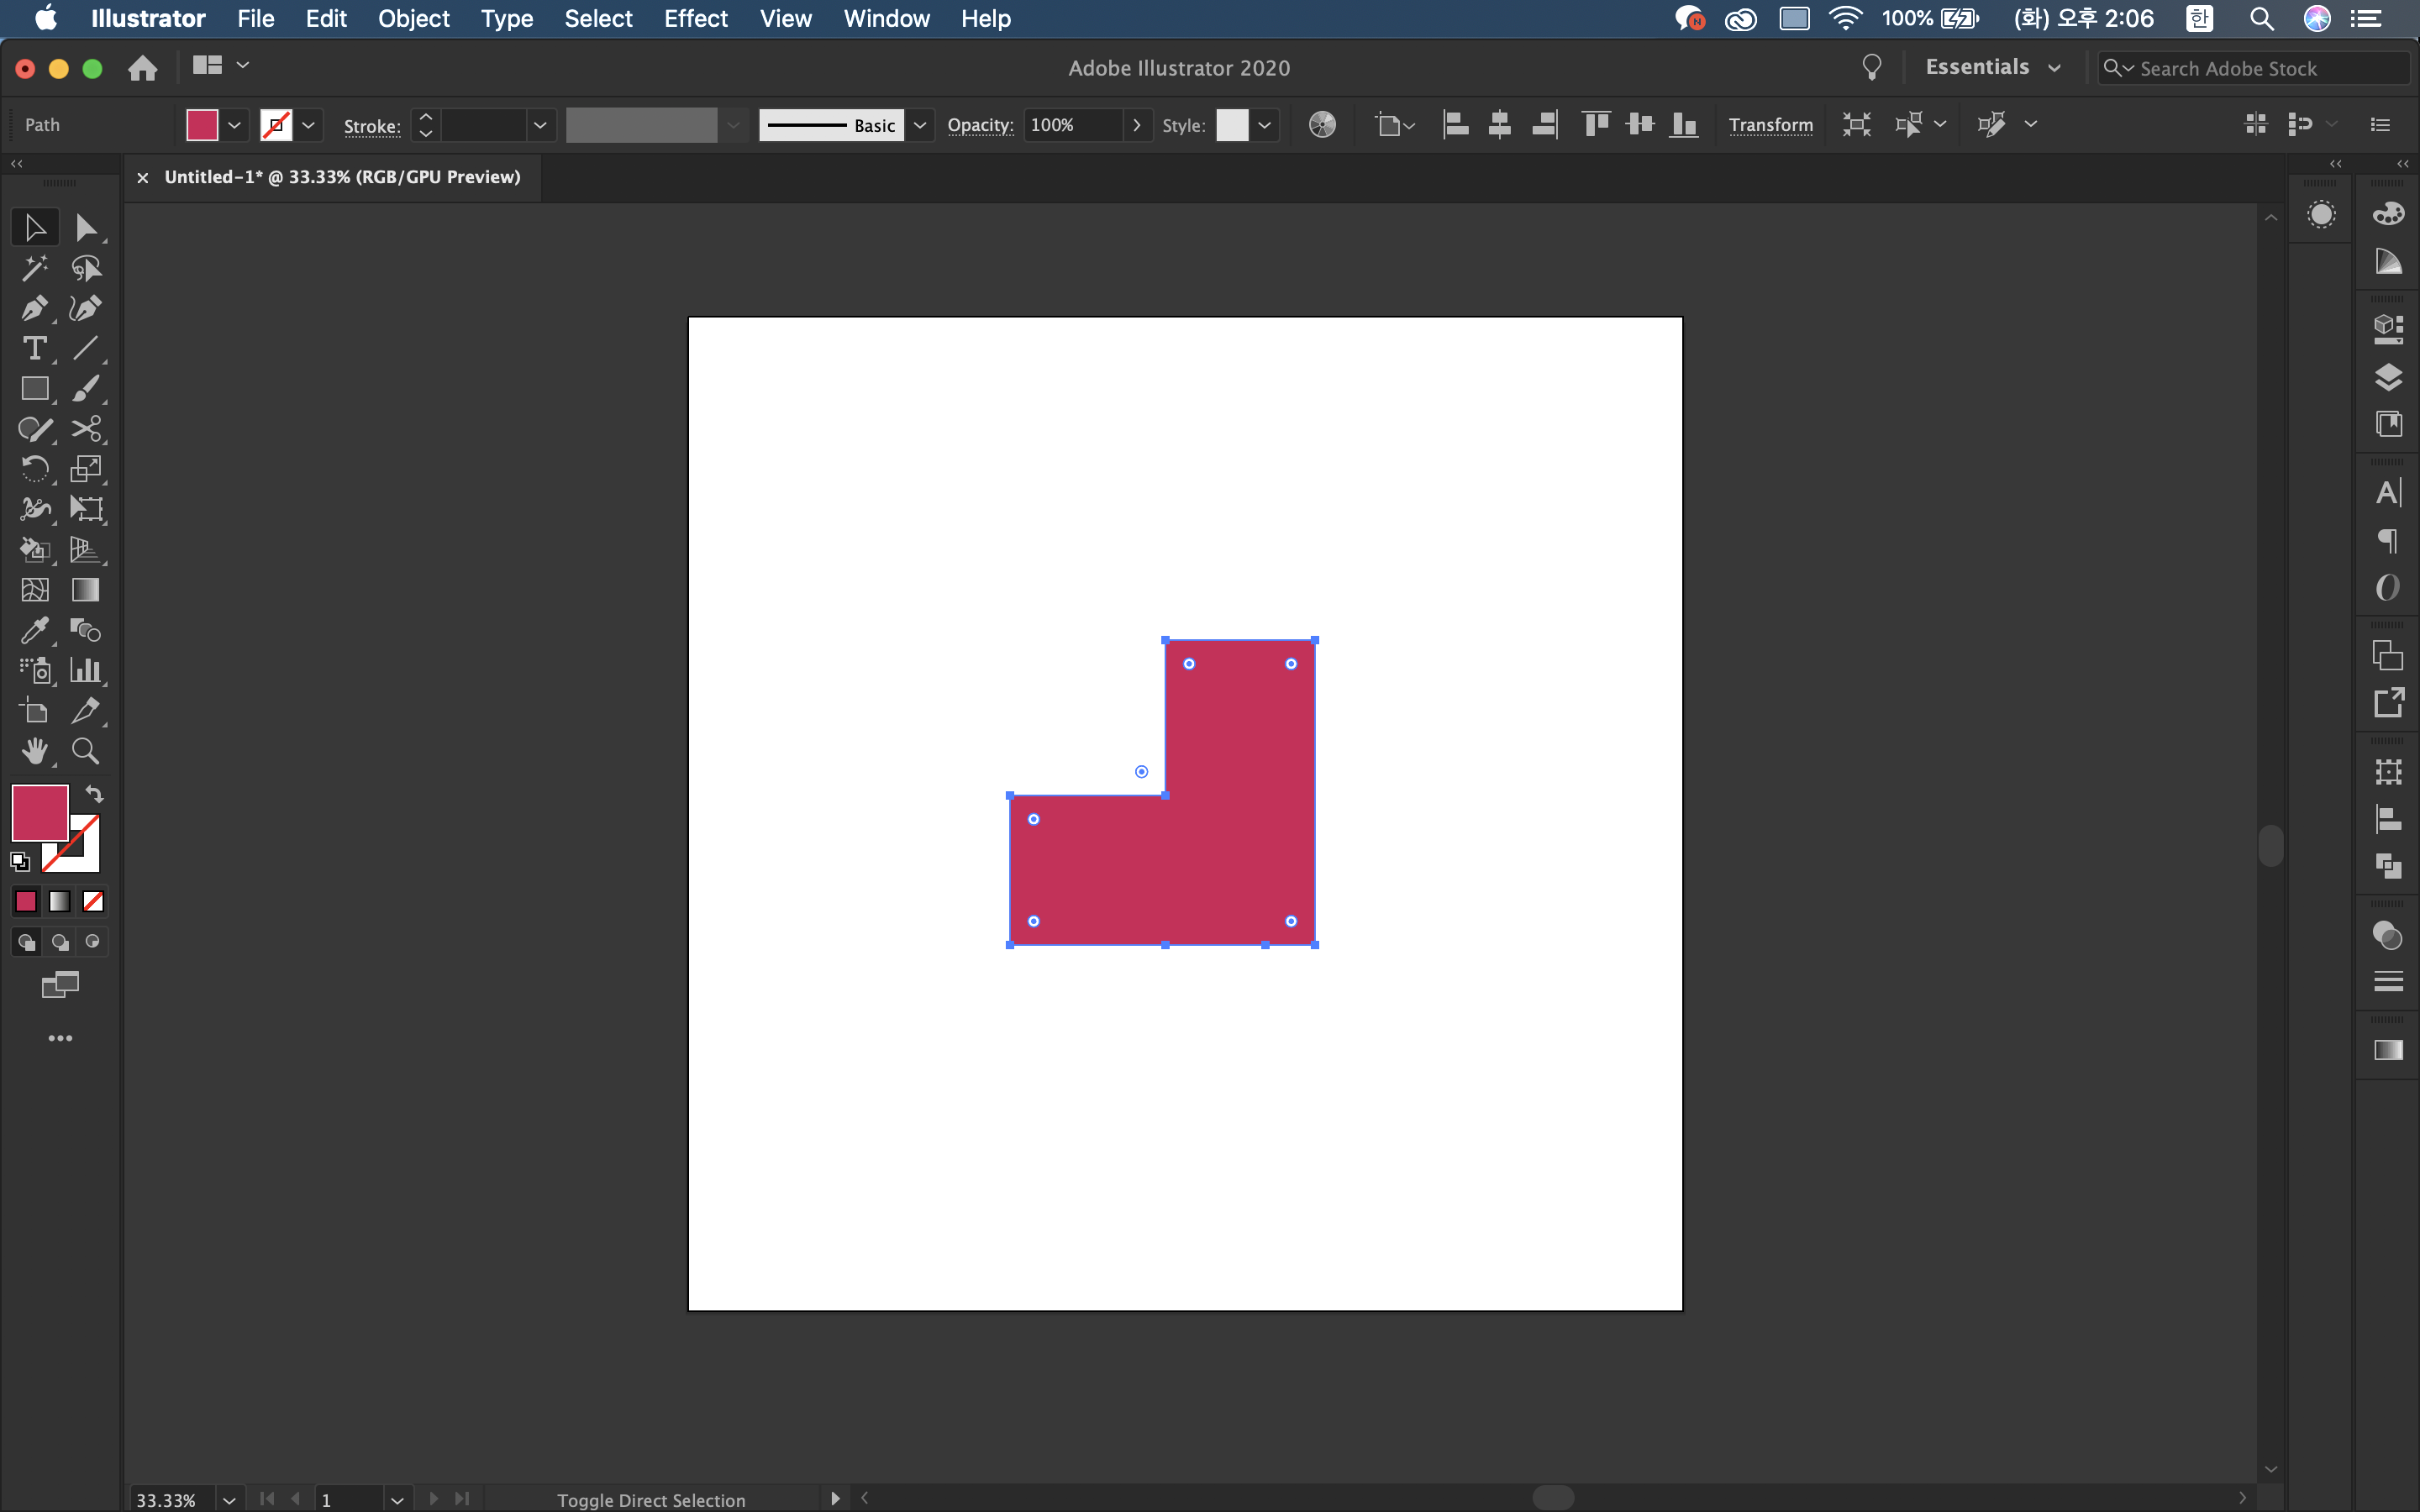Select the Magic Wand tool

pyautogui.click(x=34, y=268)
